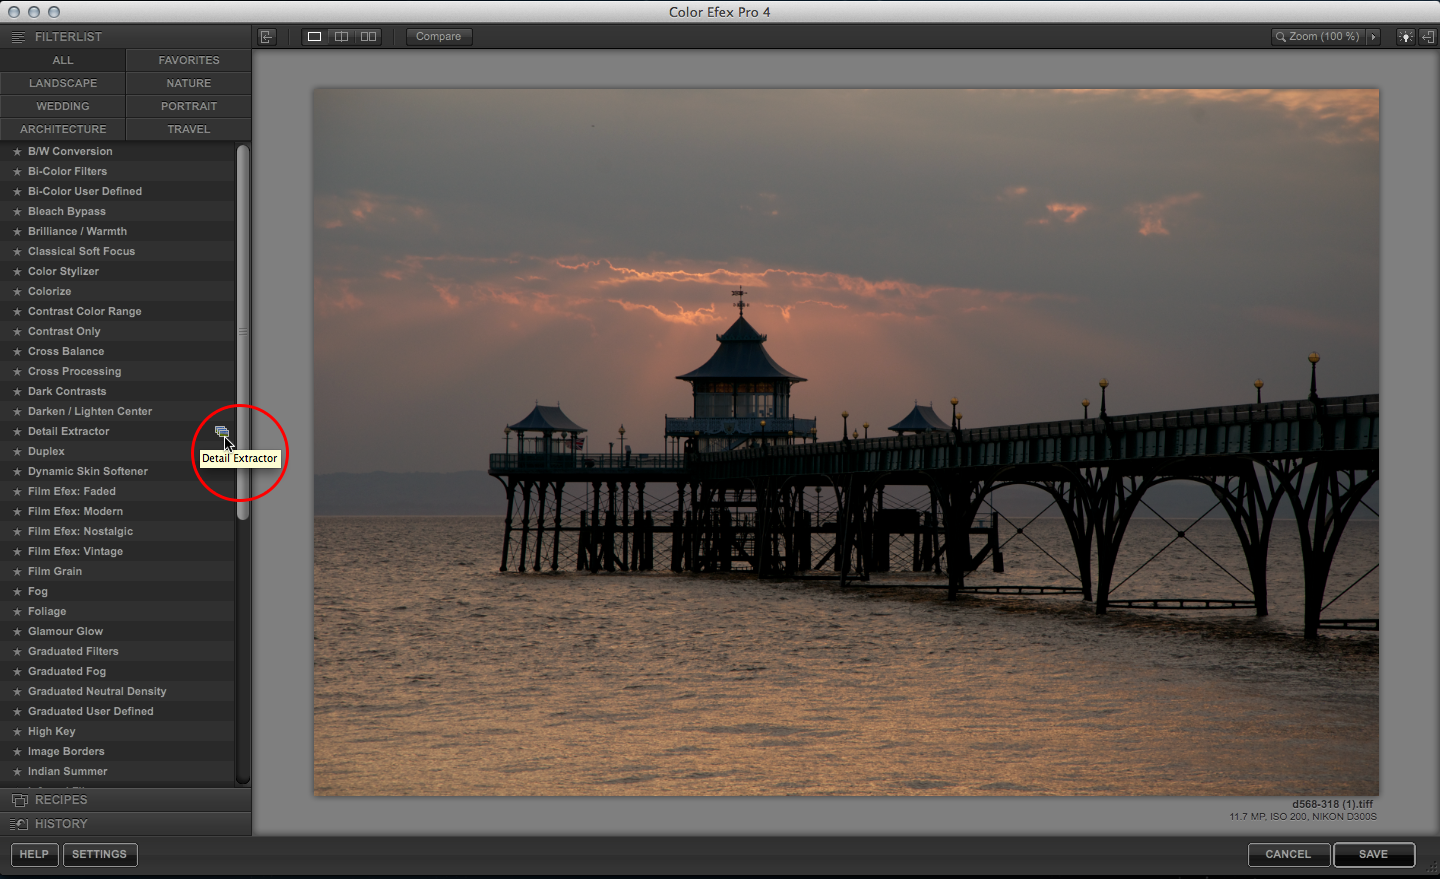This screenshot has height=879, width=1440.
Task: Save the filtered image
Action: point(1374,855)
